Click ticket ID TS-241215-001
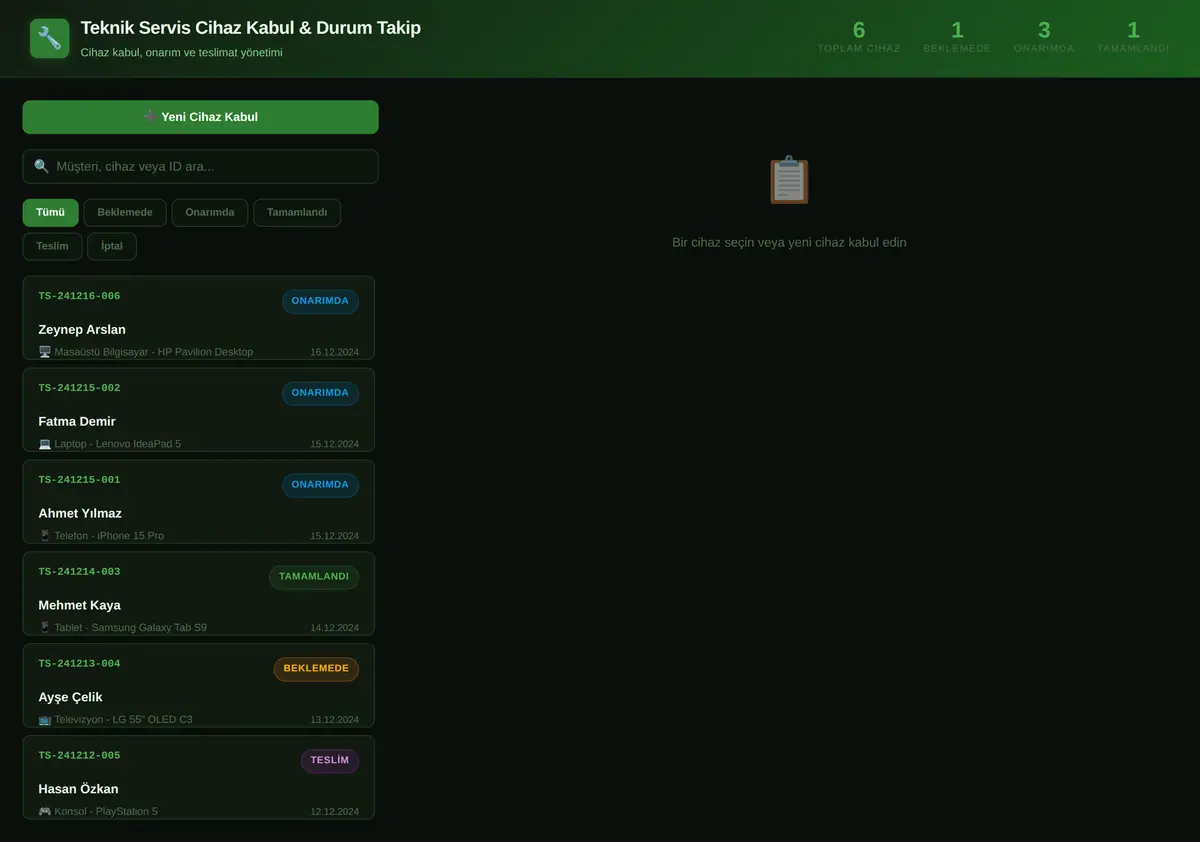 (79, 480)
